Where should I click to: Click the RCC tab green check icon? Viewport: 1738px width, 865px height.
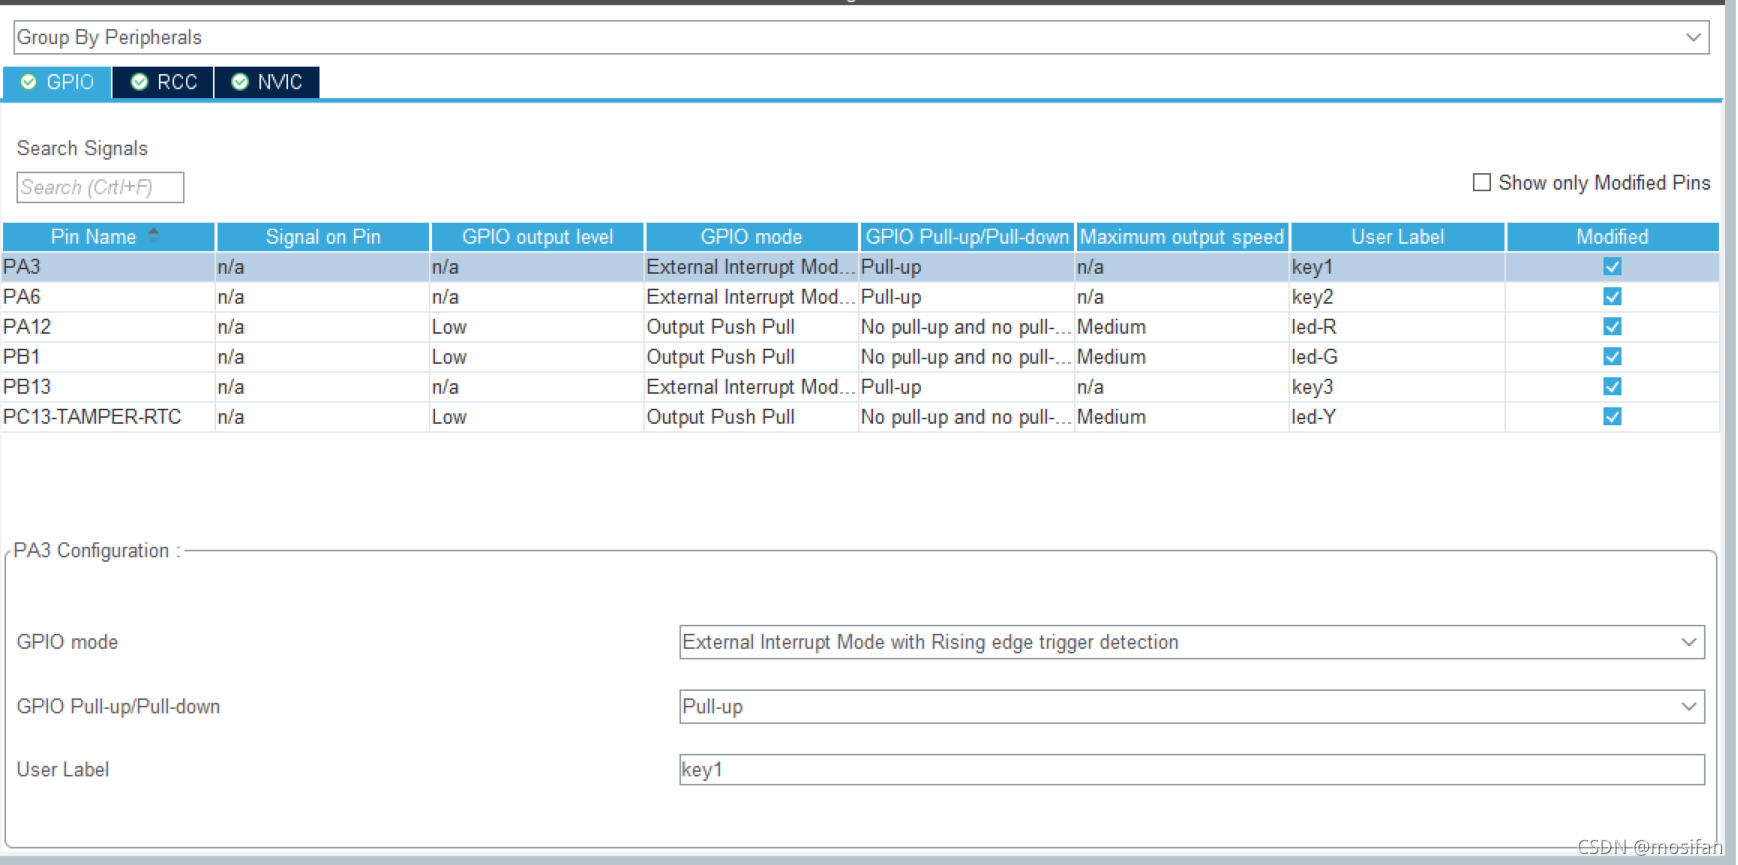(140, 82)
